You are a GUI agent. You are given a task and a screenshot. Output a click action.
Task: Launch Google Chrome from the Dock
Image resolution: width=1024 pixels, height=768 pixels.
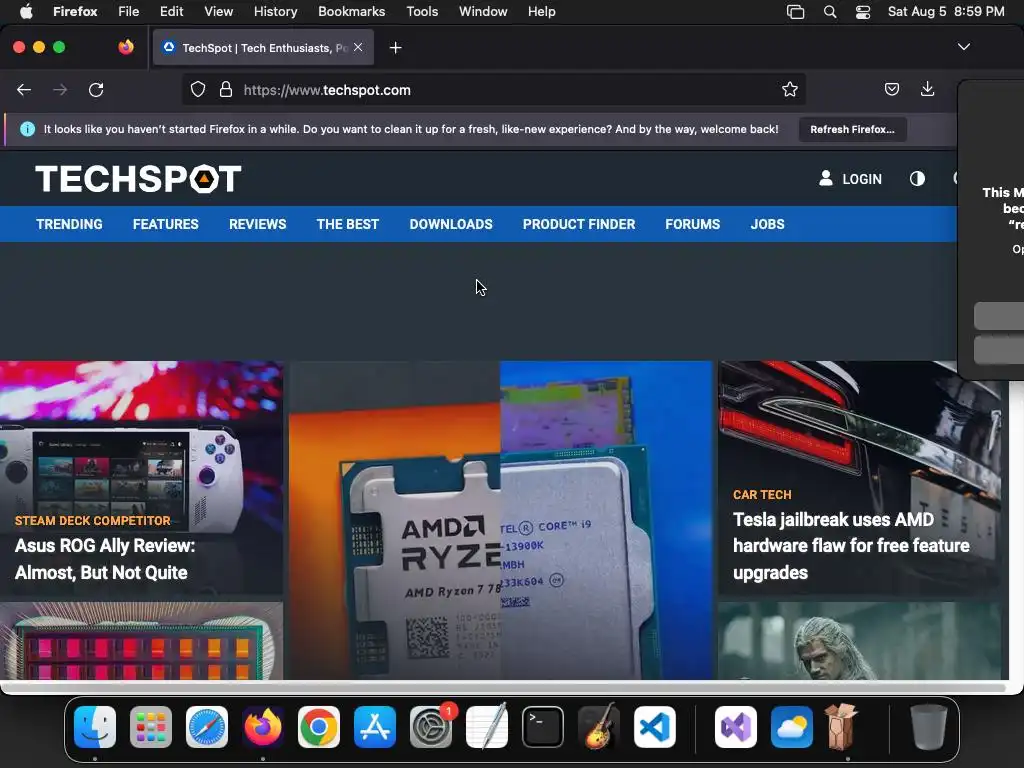tap(319, 727)
